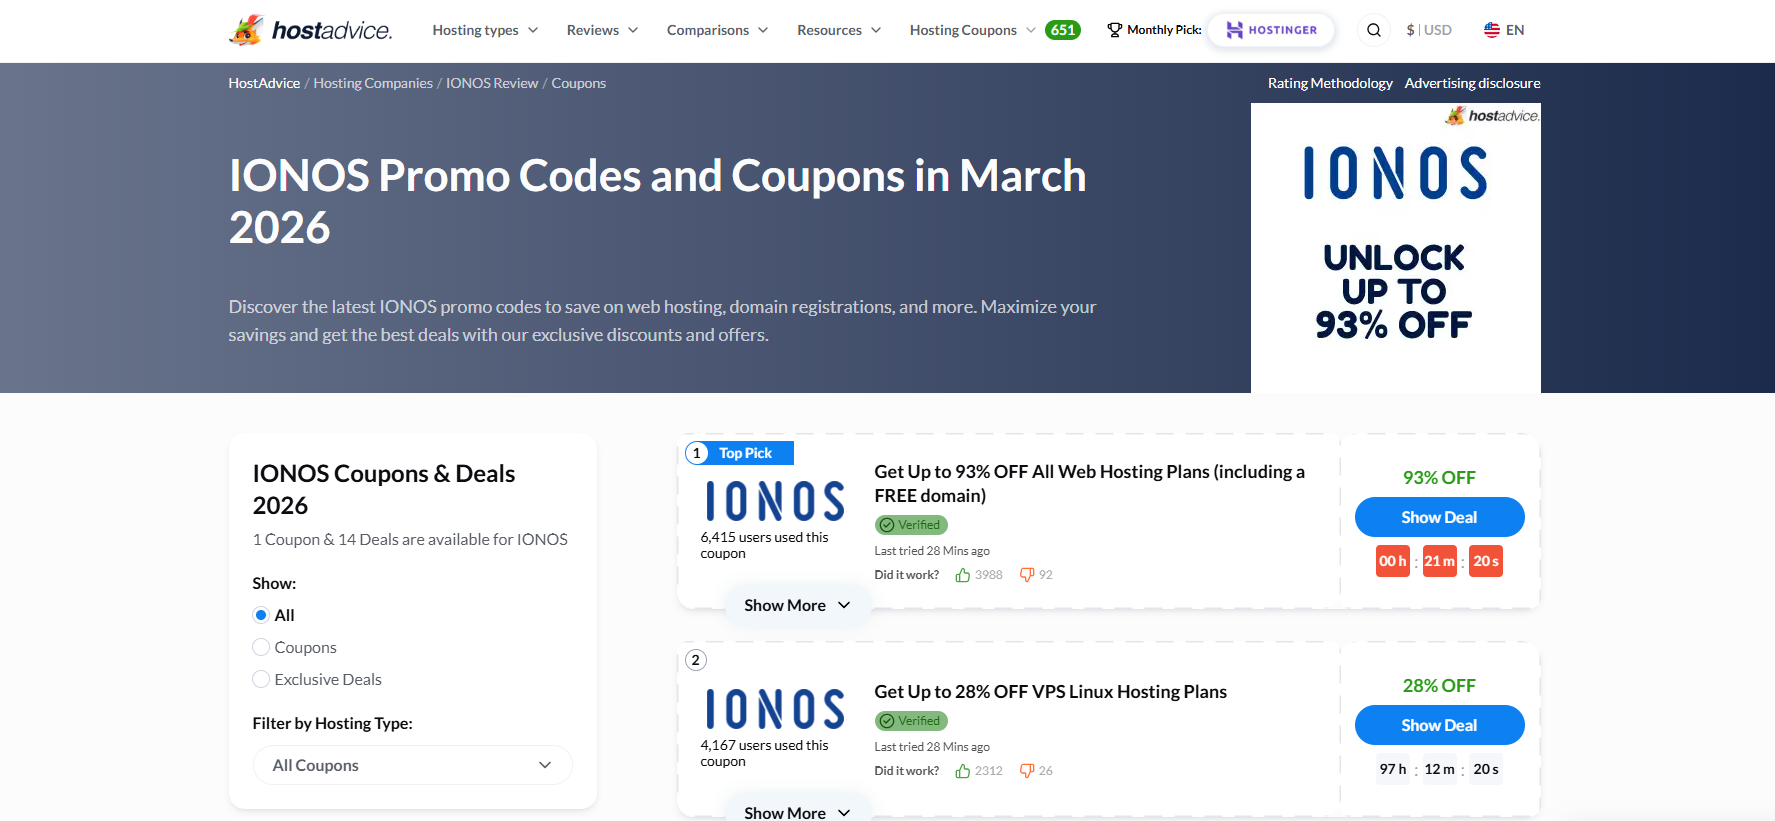Select the All radio option
The height and width of the screenshot is (821, 1775).
pos(261,615)
